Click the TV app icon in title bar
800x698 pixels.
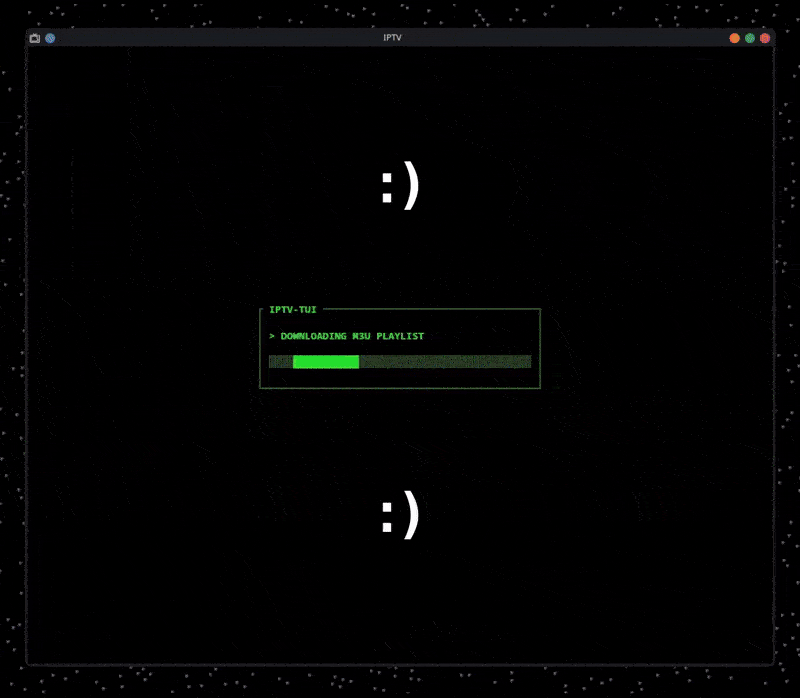(35, 38)
